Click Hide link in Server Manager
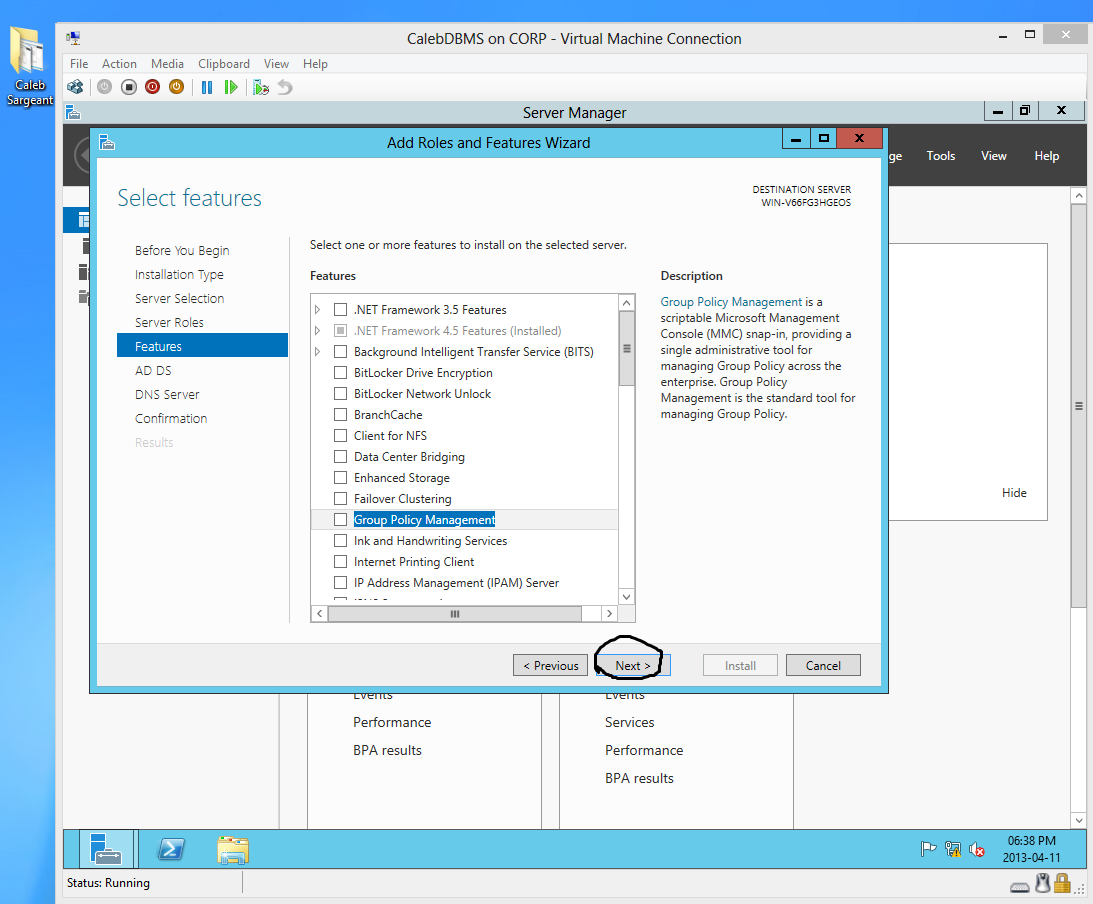This screenshot has width=1093, height=904. tap(1014, 493)
